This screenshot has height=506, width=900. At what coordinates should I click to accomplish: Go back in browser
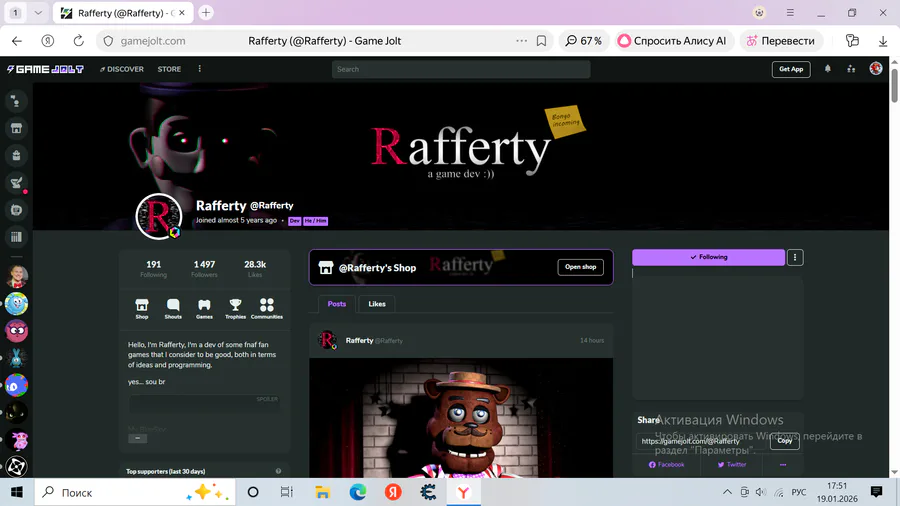click(x=17, y=41)
